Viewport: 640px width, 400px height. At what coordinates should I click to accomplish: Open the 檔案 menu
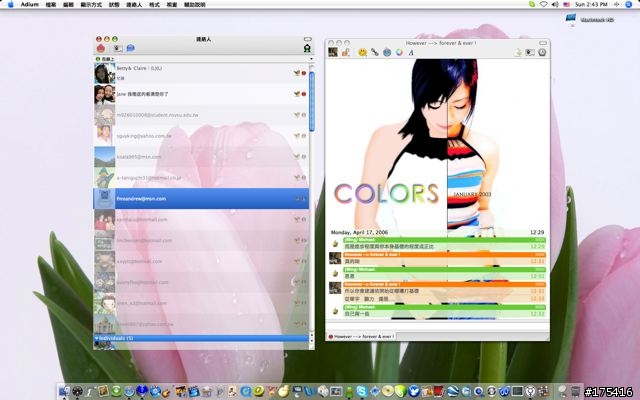51,4
